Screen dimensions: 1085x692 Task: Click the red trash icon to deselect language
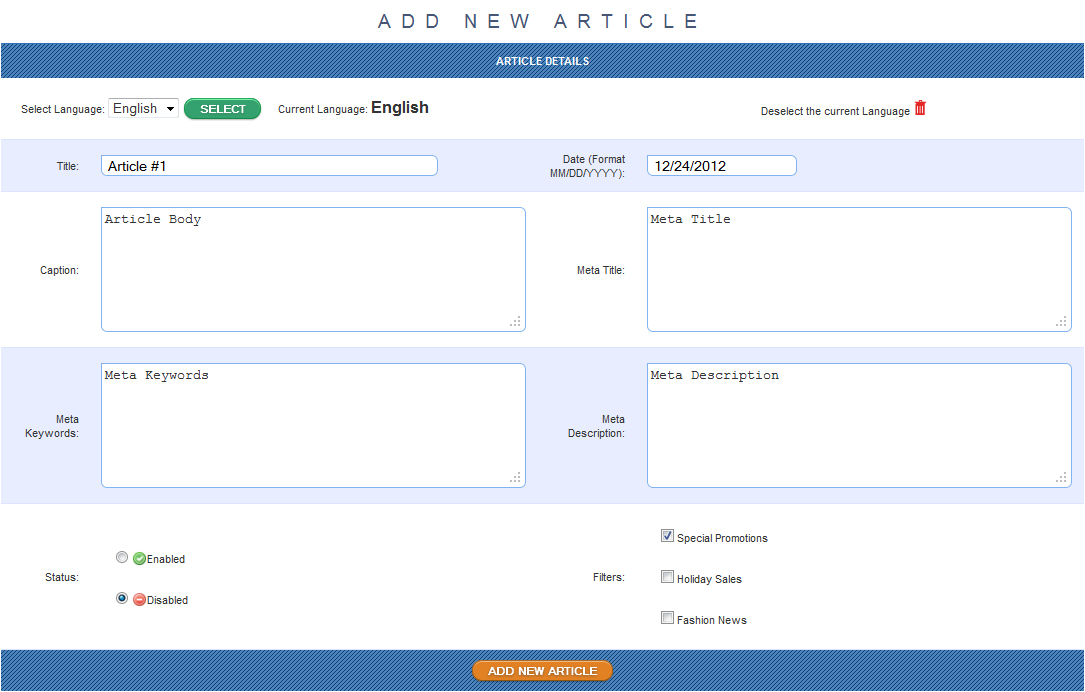(920, 108)
